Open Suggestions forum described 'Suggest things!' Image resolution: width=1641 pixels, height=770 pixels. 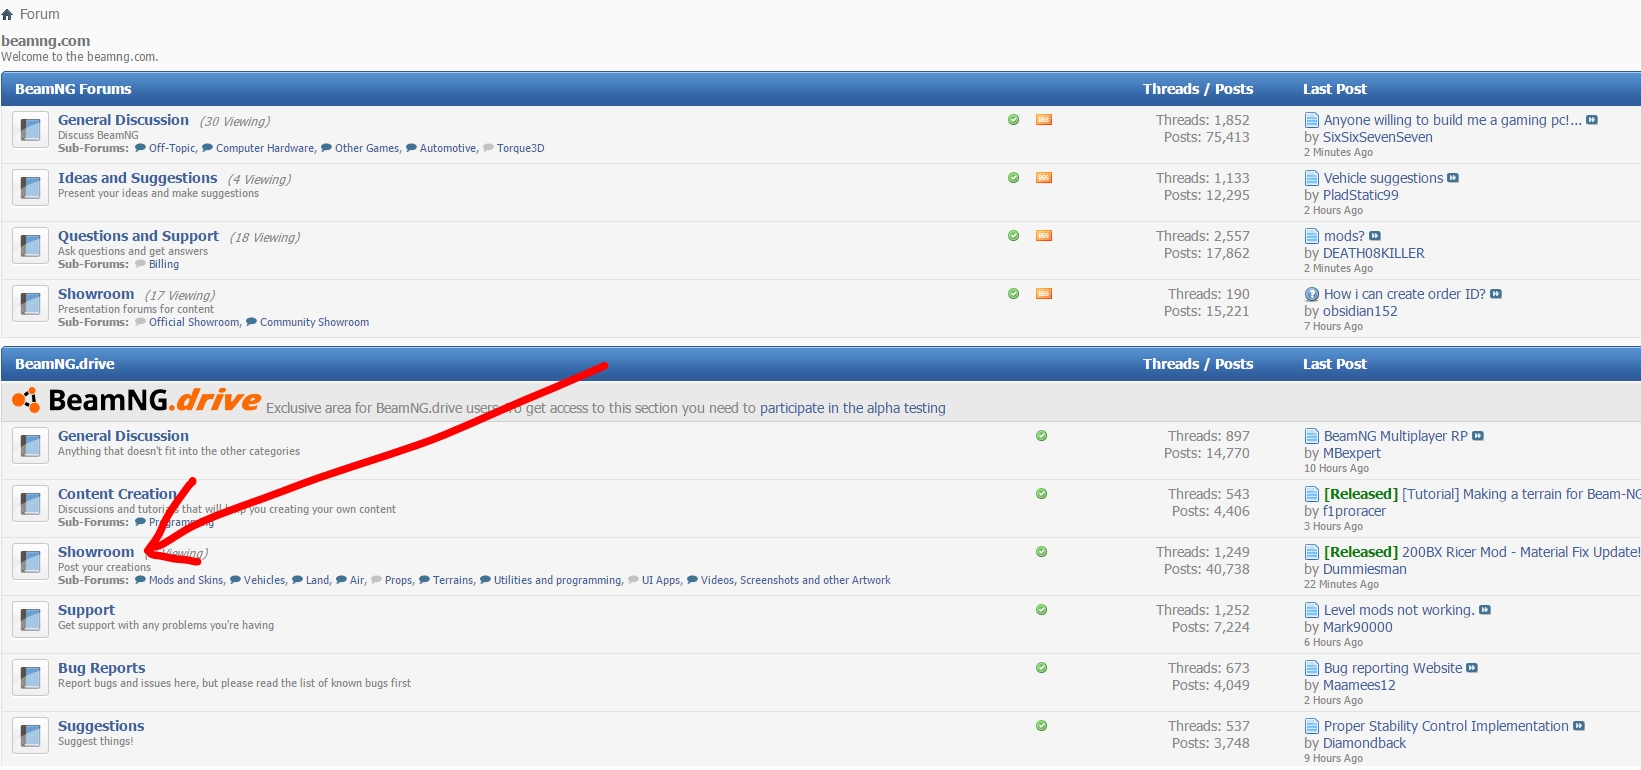coord(101,726)
